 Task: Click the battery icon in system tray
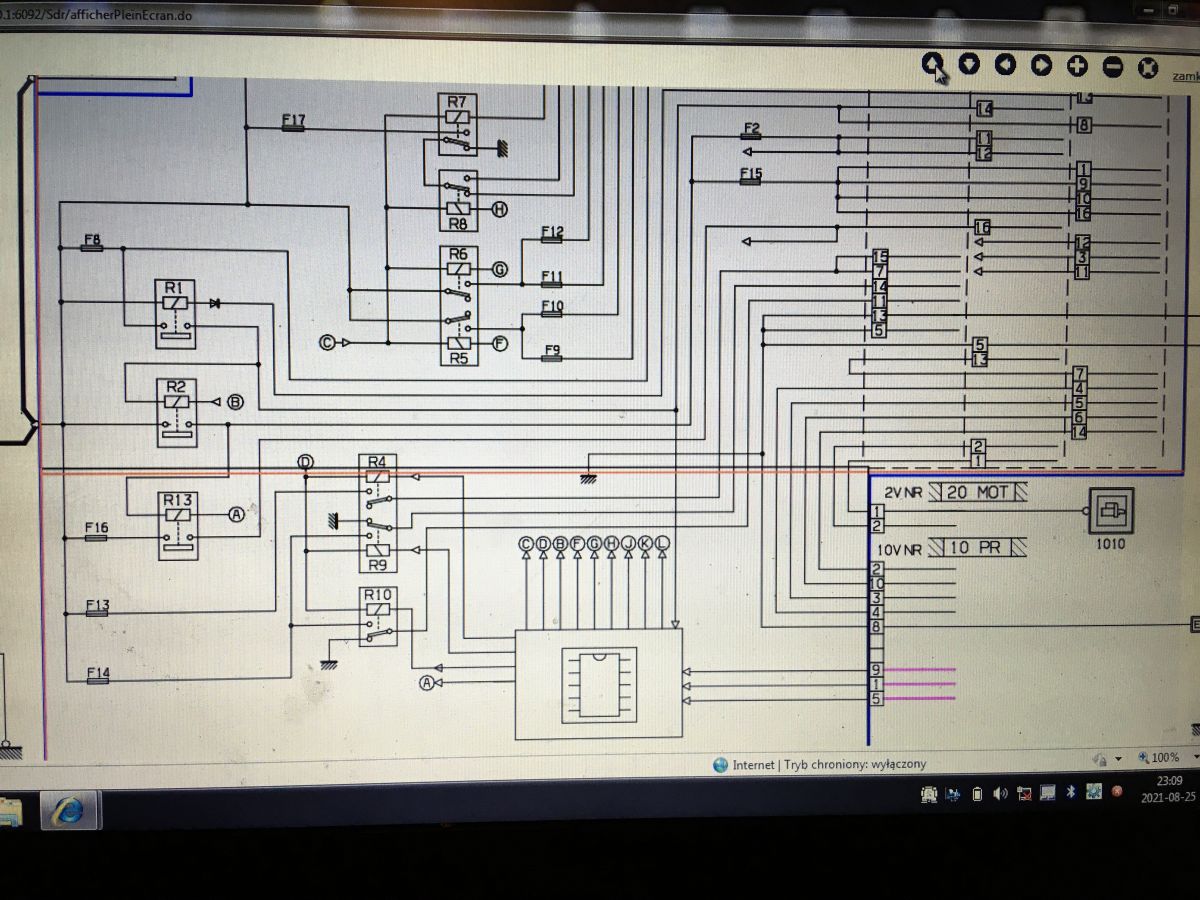click(977, 795)
